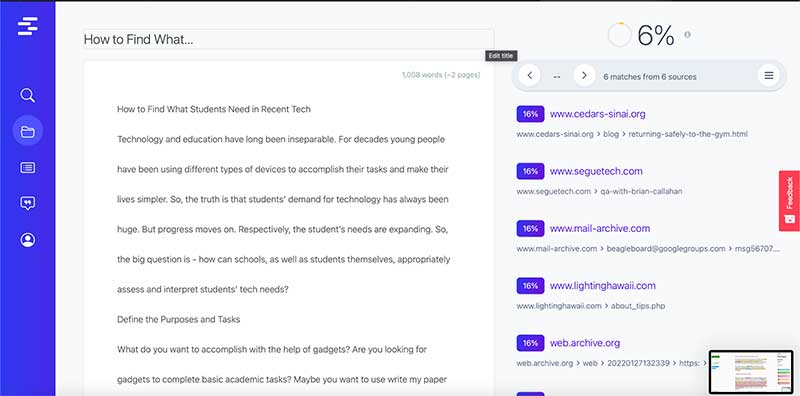Click the red Feedback side tab
800x396 pixels.
click(x=789, y=201)
